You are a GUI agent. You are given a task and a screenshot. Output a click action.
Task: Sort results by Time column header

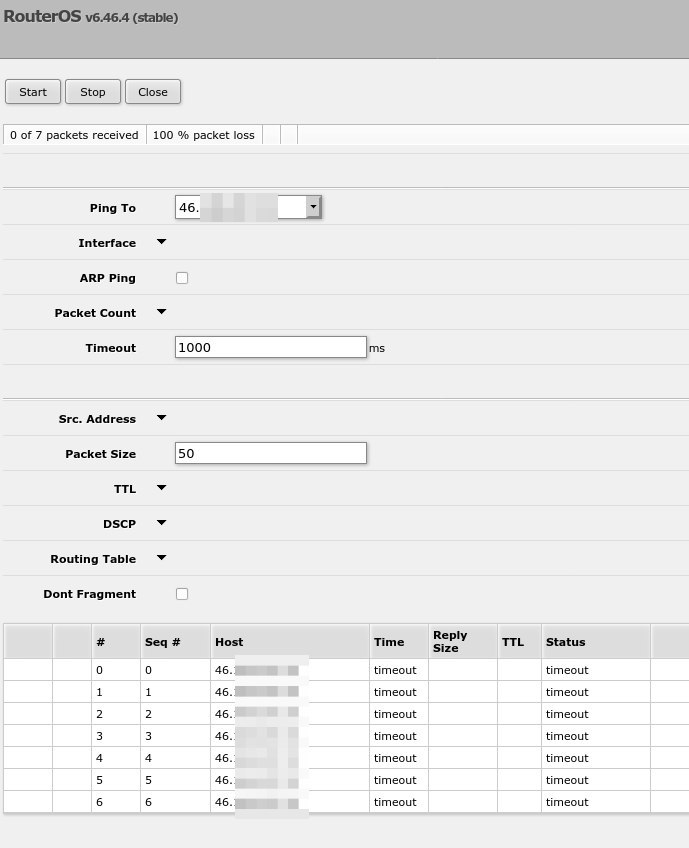point(399,641)
